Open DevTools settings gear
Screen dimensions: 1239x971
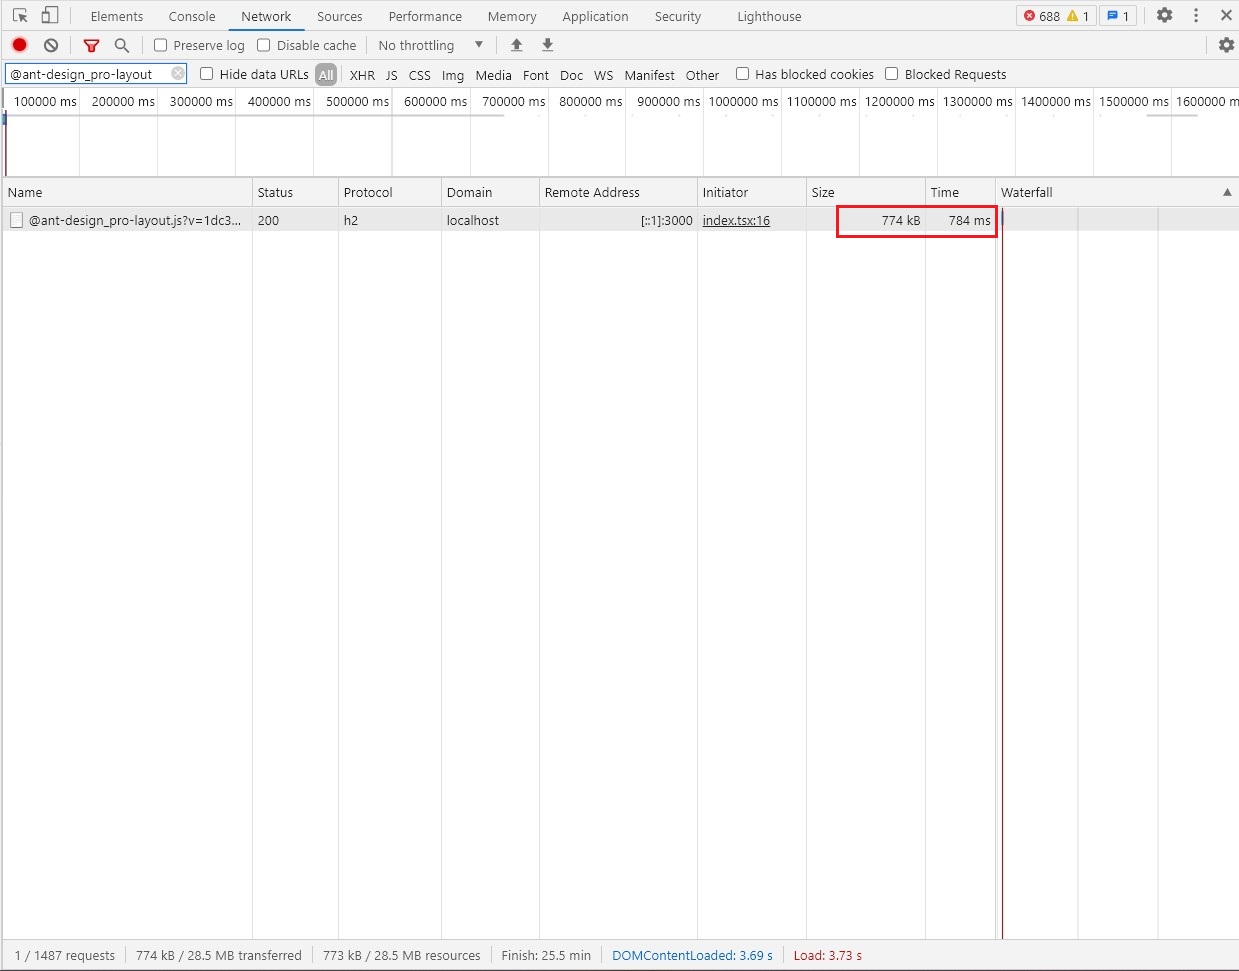click(x=1164, y=16)
